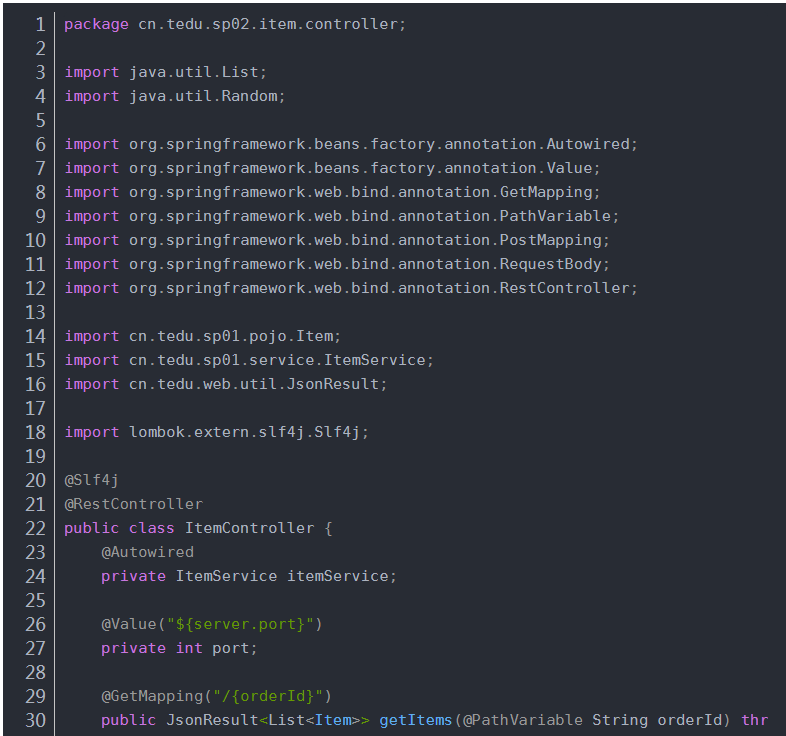Click the private ItemService itemService field
Image resolution: width=786 pixels, height=736 pixels.
[249, 576]
